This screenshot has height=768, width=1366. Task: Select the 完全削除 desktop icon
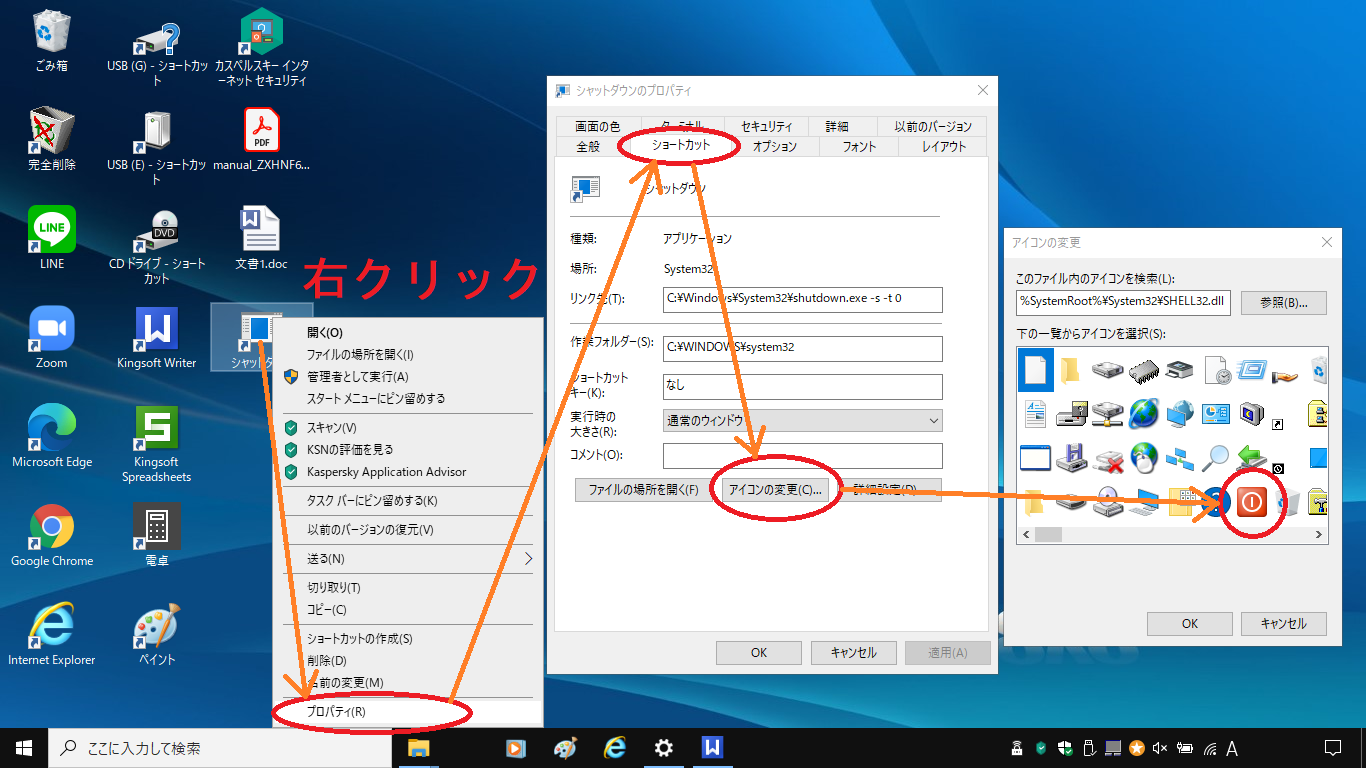pos(52,140)
